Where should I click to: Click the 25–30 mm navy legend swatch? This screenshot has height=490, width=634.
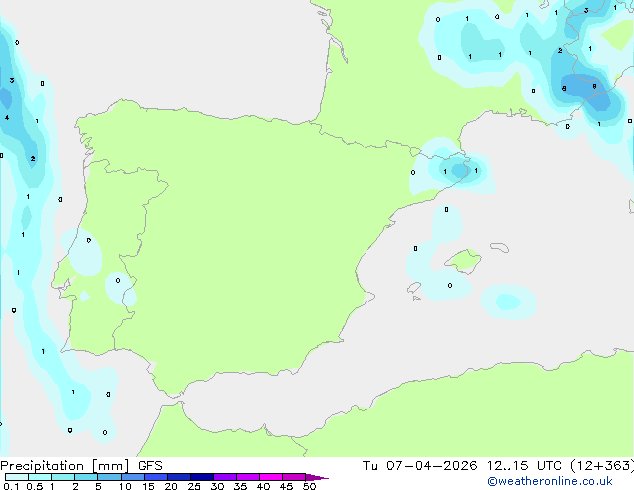(x=202, y=477)
